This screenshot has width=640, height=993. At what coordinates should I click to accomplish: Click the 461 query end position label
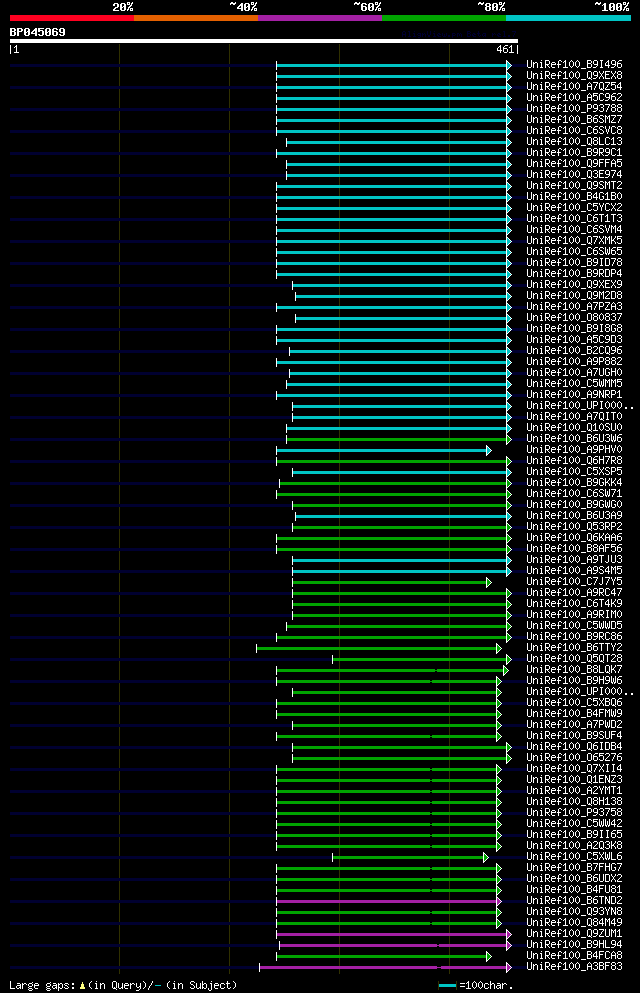505,49
